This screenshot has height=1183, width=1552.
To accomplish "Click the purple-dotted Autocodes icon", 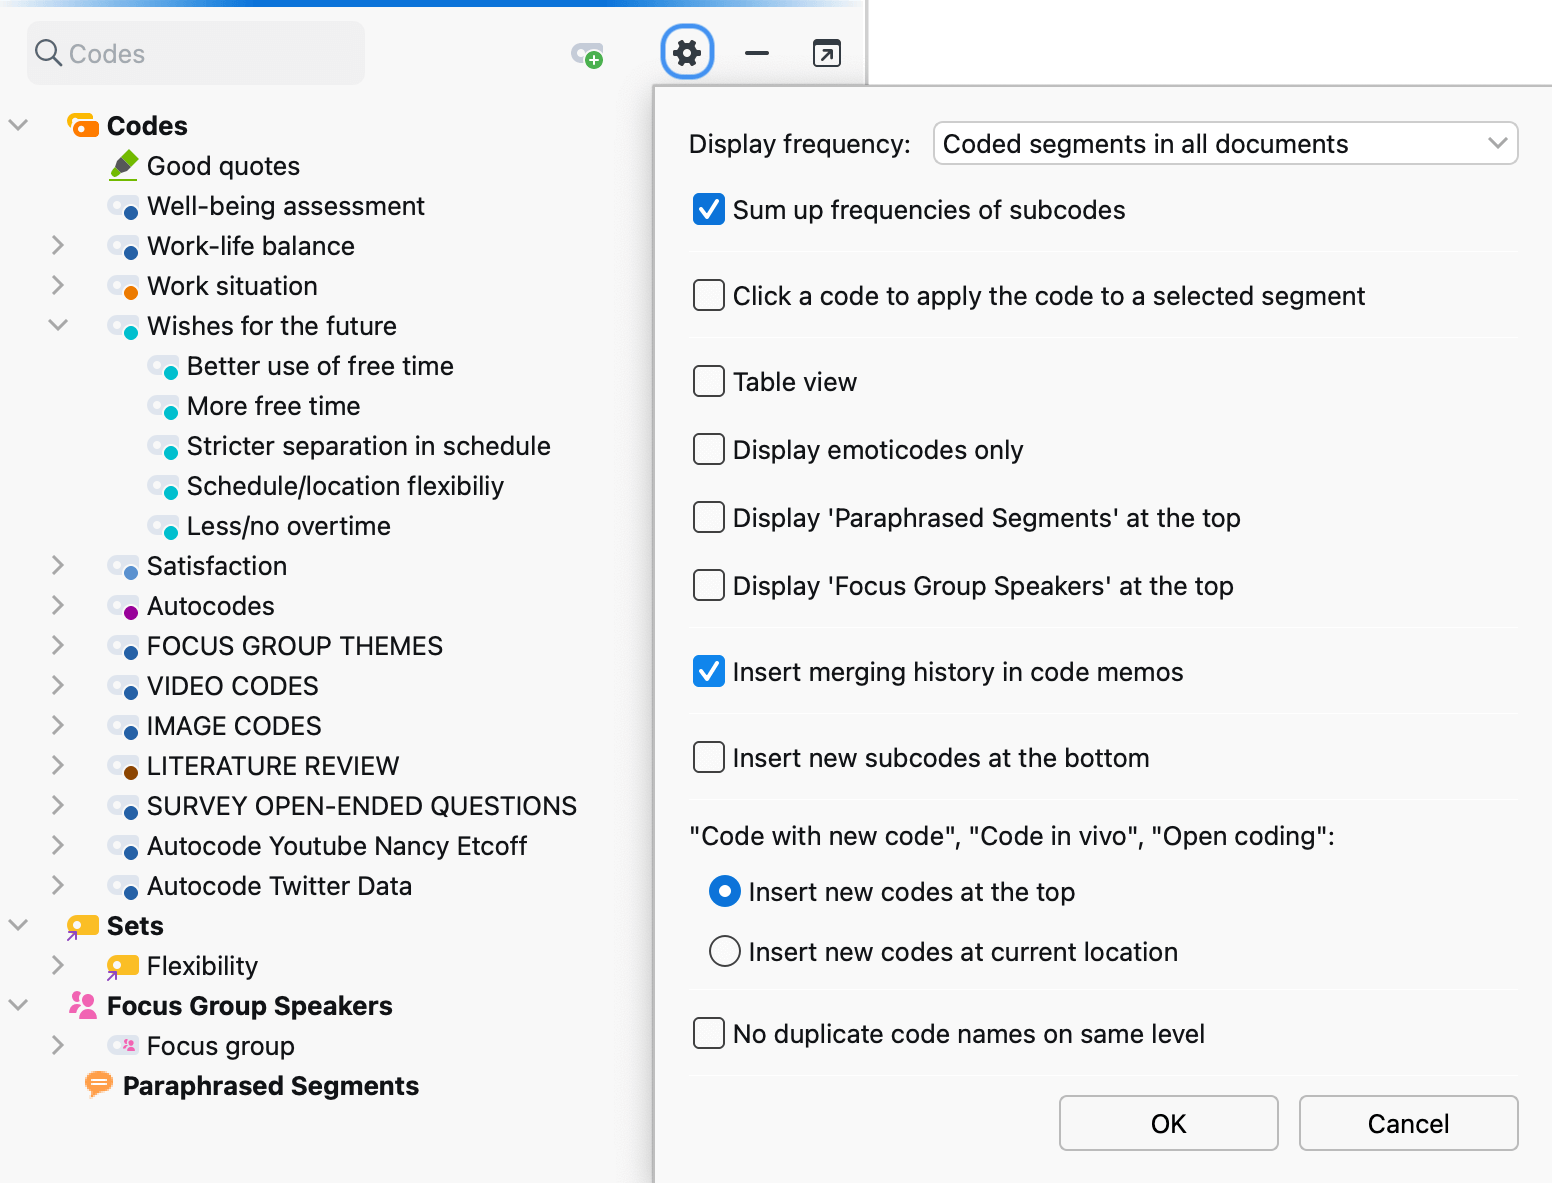I will pos(124,607).
